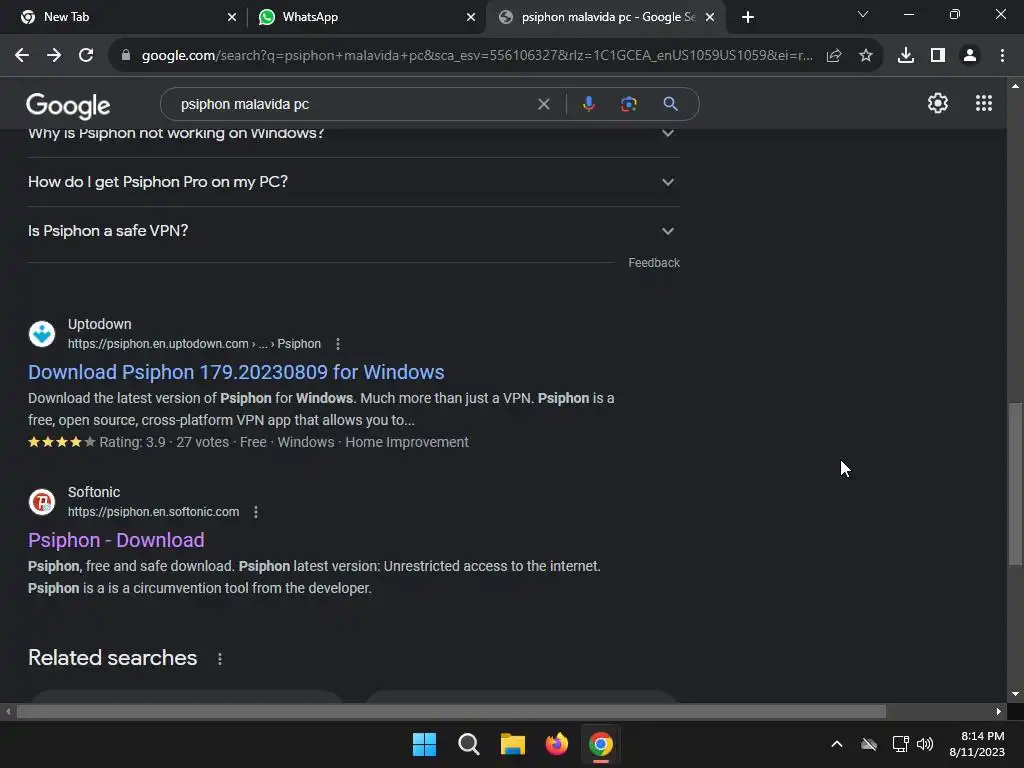Click the Uptodown site favicon
Screen dimensions: 1024x768
click(42, 334)
